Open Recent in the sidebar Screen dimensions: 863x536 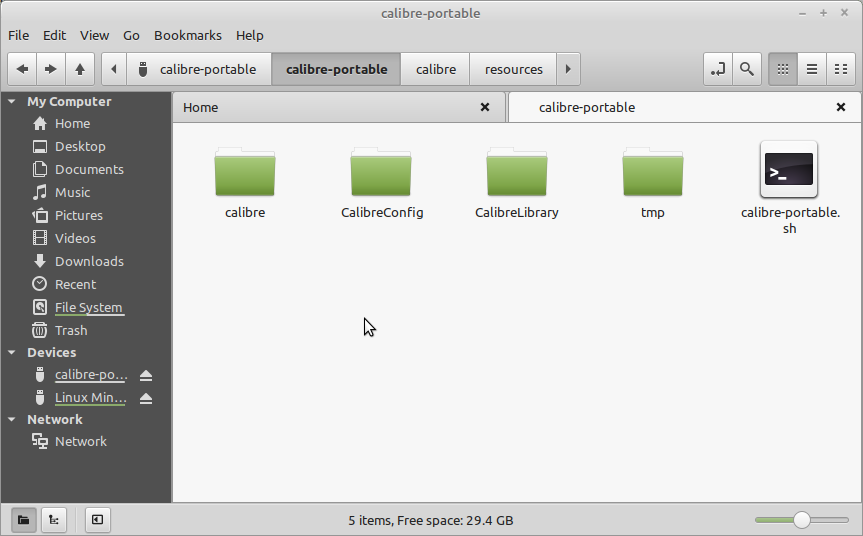point(75,285)
